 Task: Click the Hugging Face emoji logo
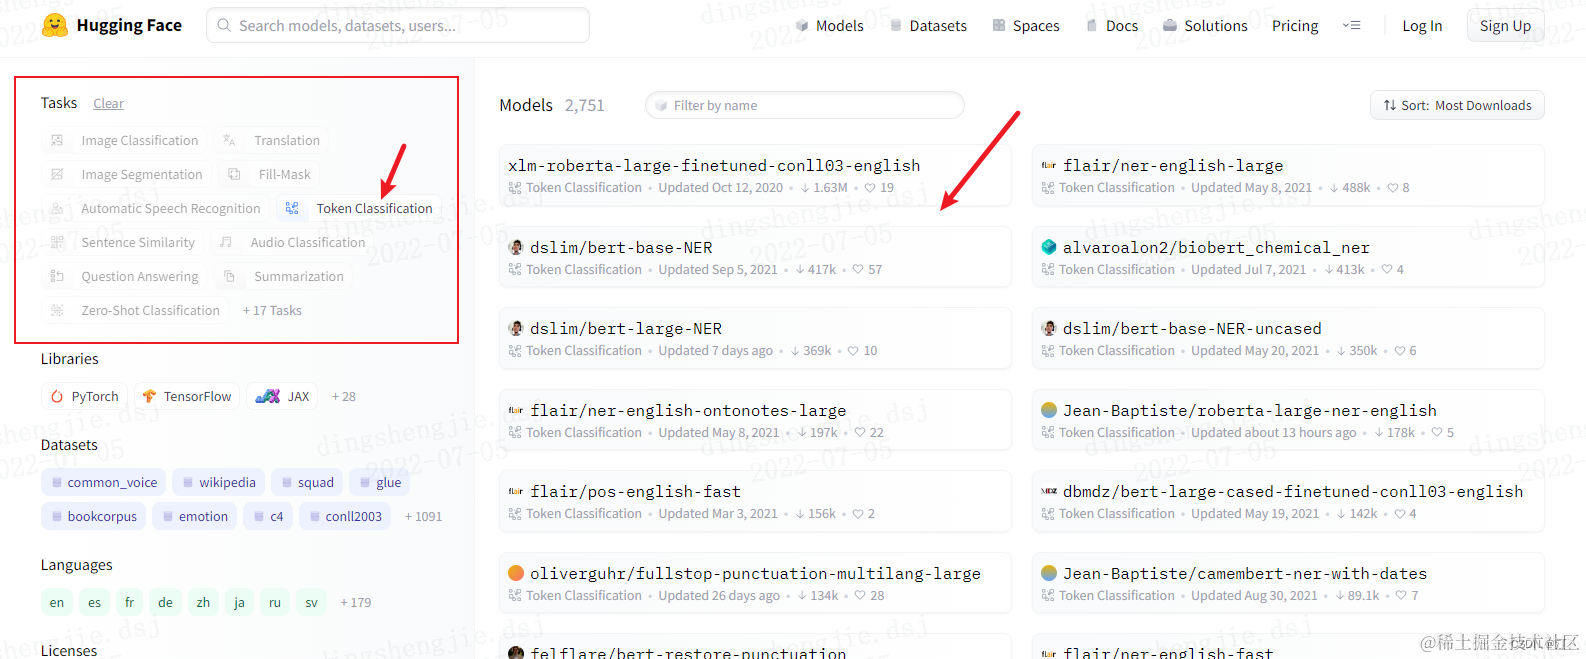pos(55,25)
